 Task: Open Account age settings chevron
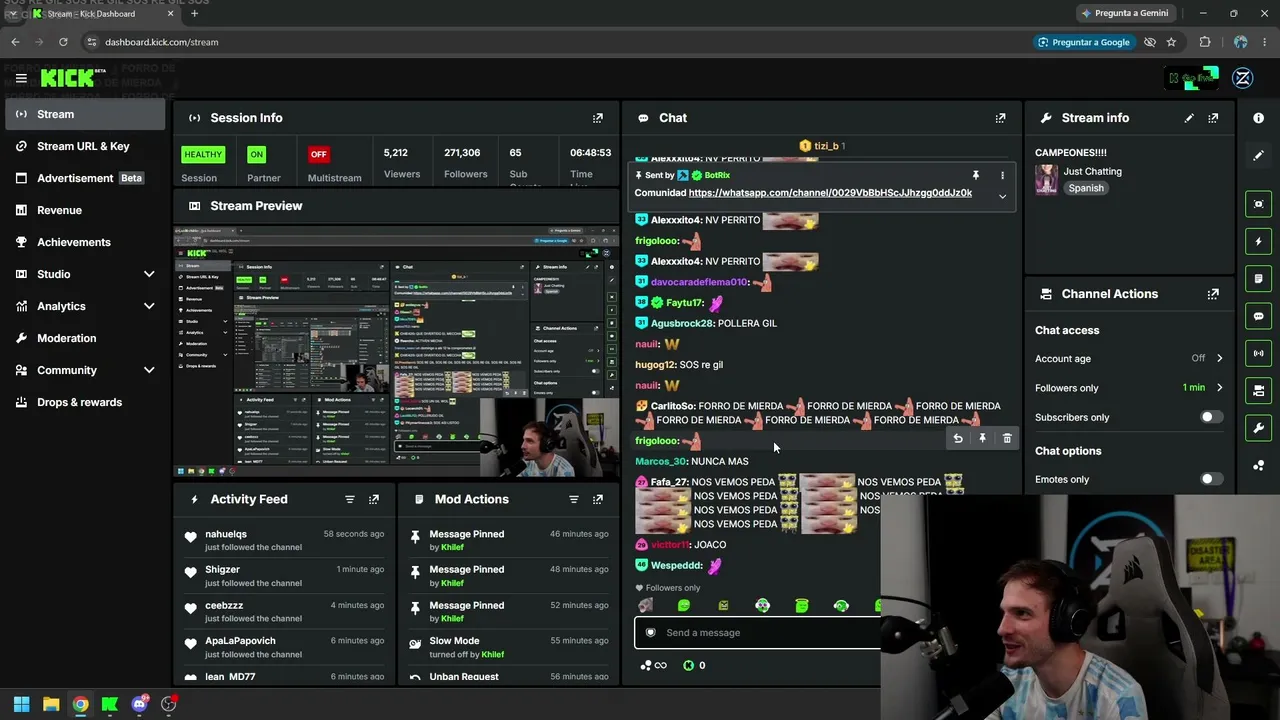pos(1219,358)
